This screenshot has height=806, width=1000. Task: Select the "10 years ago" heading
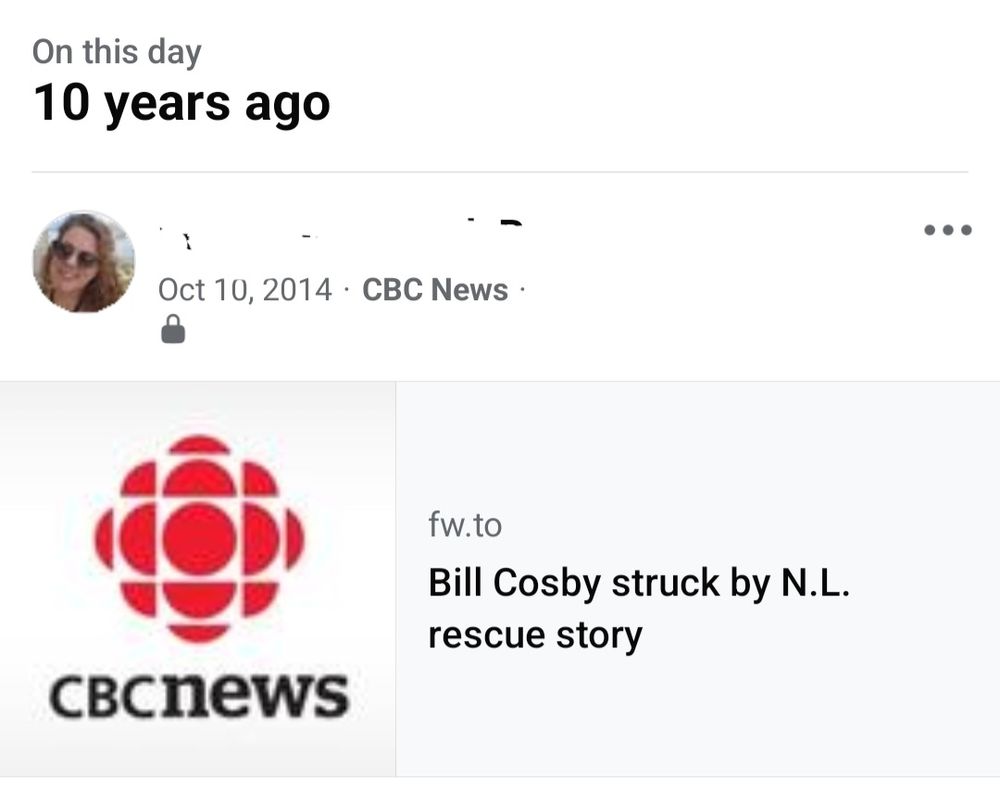click(x=181, y=103)
